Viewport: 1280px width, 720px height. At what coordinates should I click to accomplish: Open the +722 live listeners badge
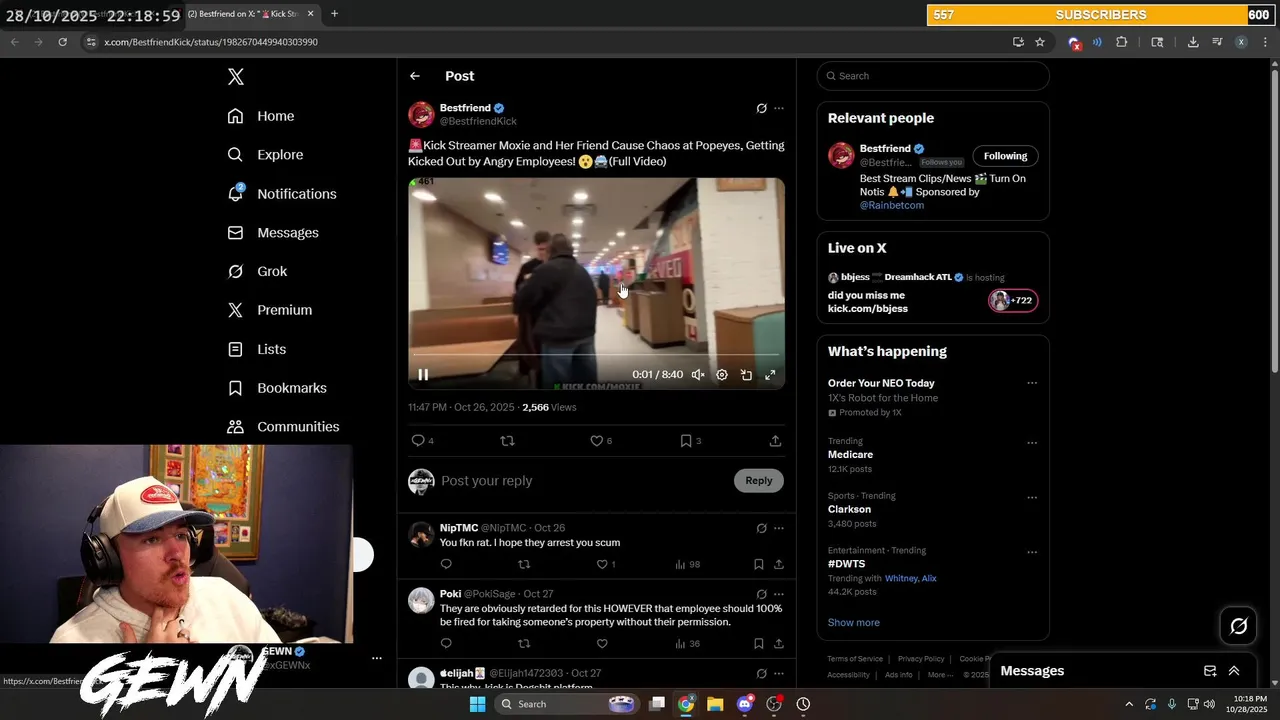1013,300
